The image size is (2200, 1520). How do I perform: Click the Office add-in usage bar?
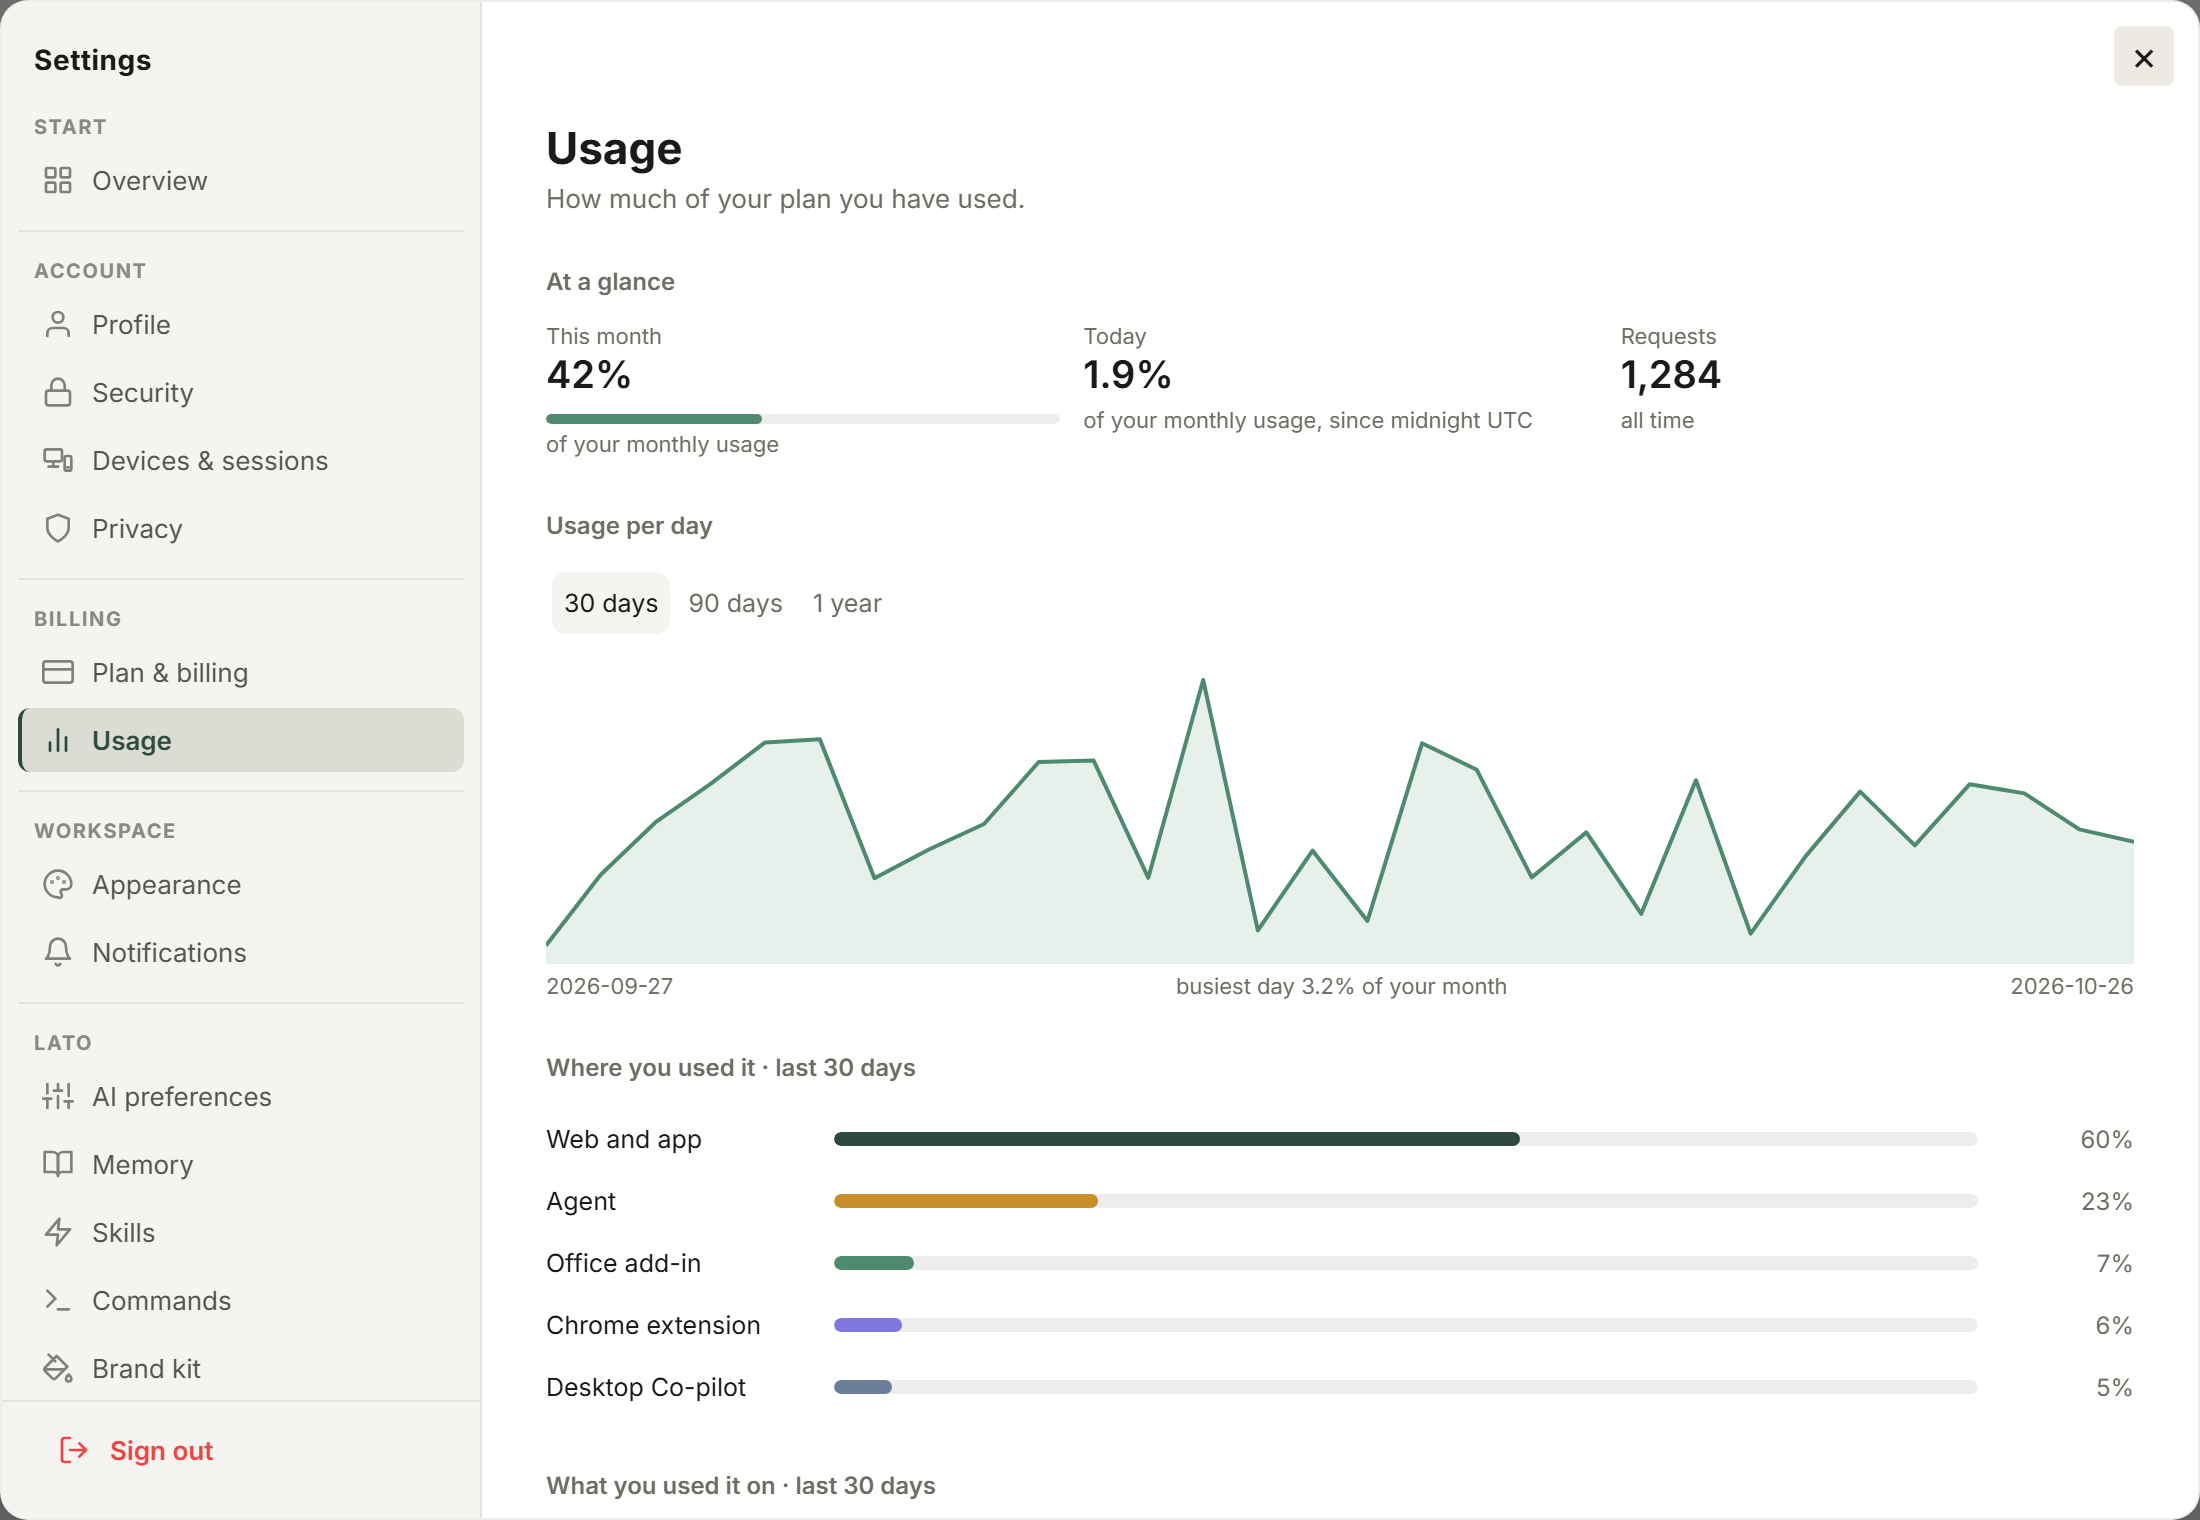point(1405,1263)
